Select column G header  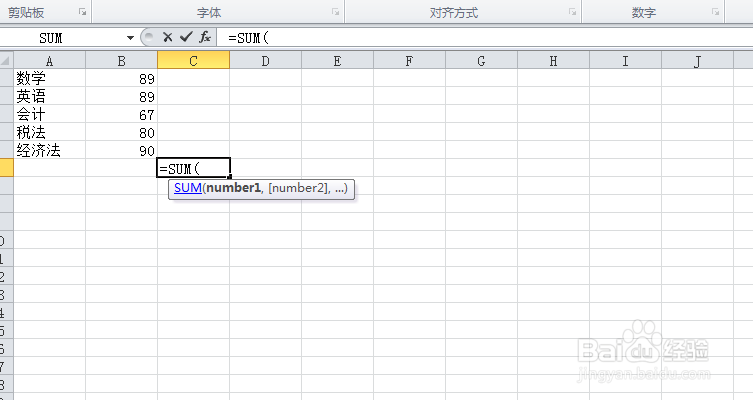tap(482, 61)
